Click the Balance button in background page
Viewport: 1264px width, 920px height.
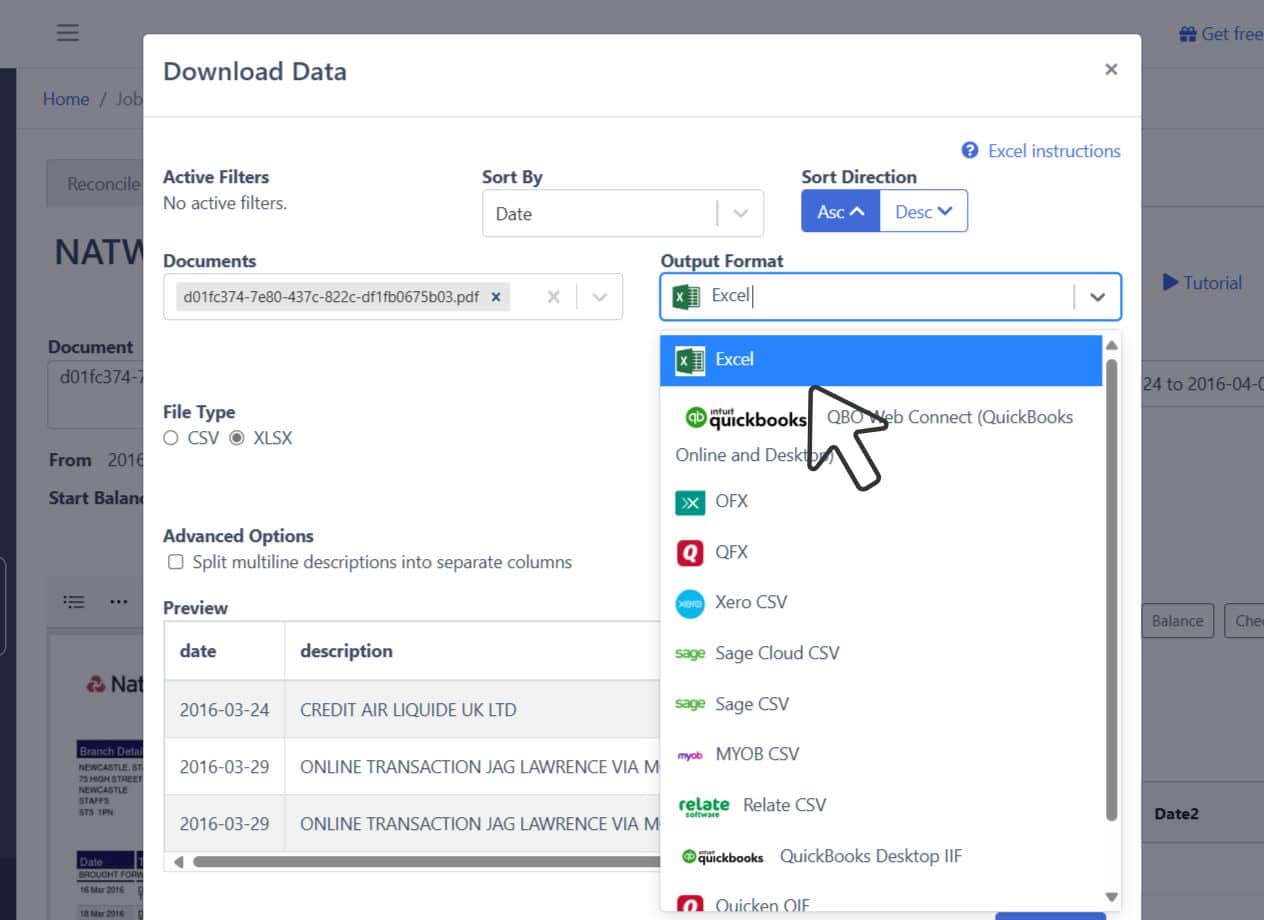tap(1177, 621)
